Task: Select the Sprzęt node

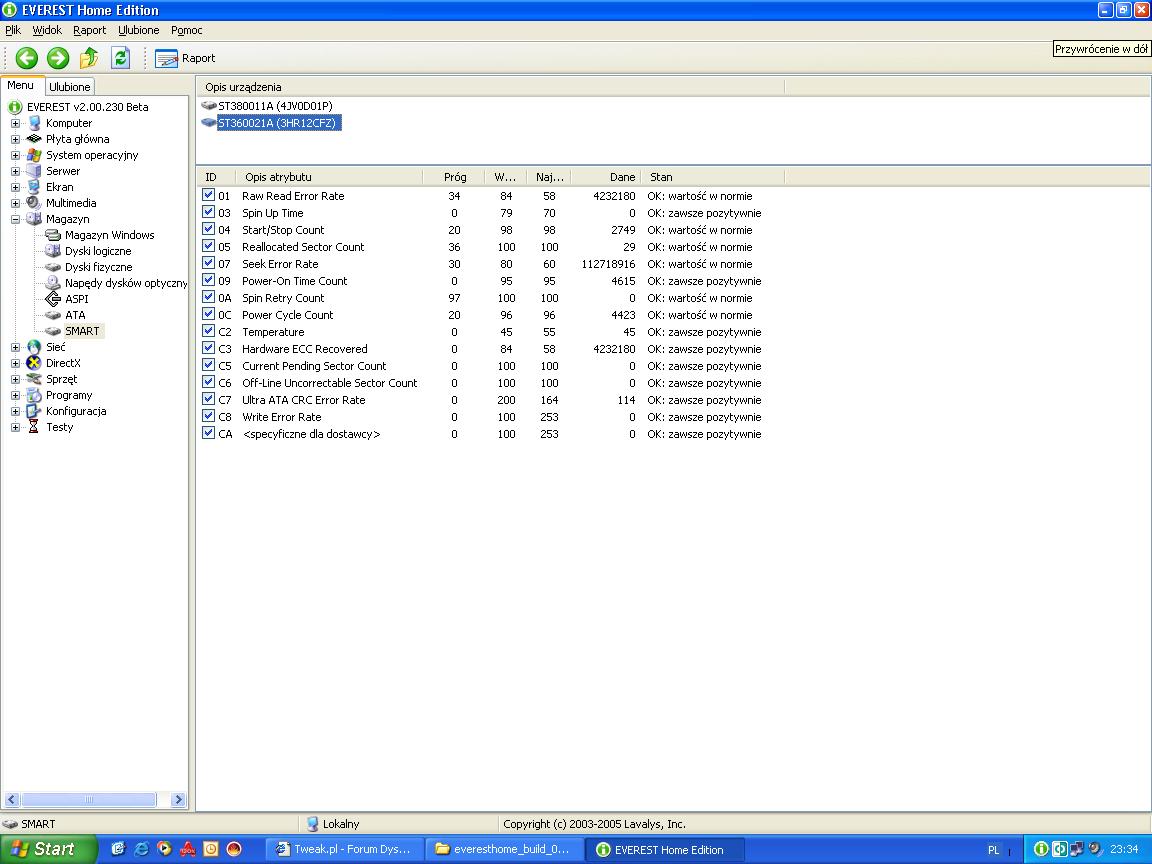Action: point(61,380)
